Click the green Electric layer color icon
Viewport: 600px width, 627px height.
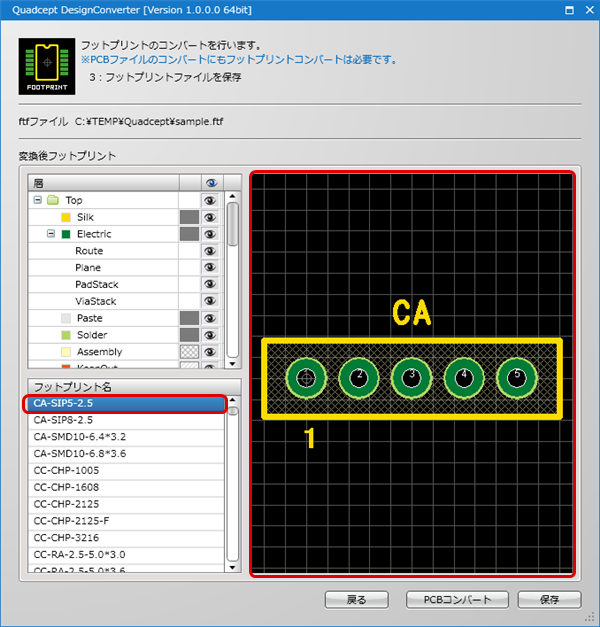point(66,234)
